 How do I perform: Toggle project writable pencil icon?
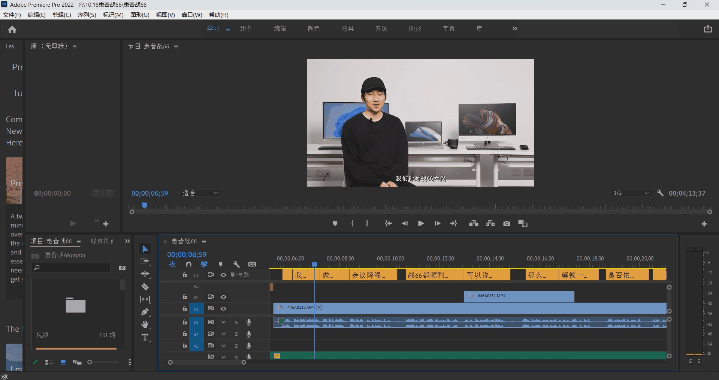pyautogui.click(x=34, y=362)
